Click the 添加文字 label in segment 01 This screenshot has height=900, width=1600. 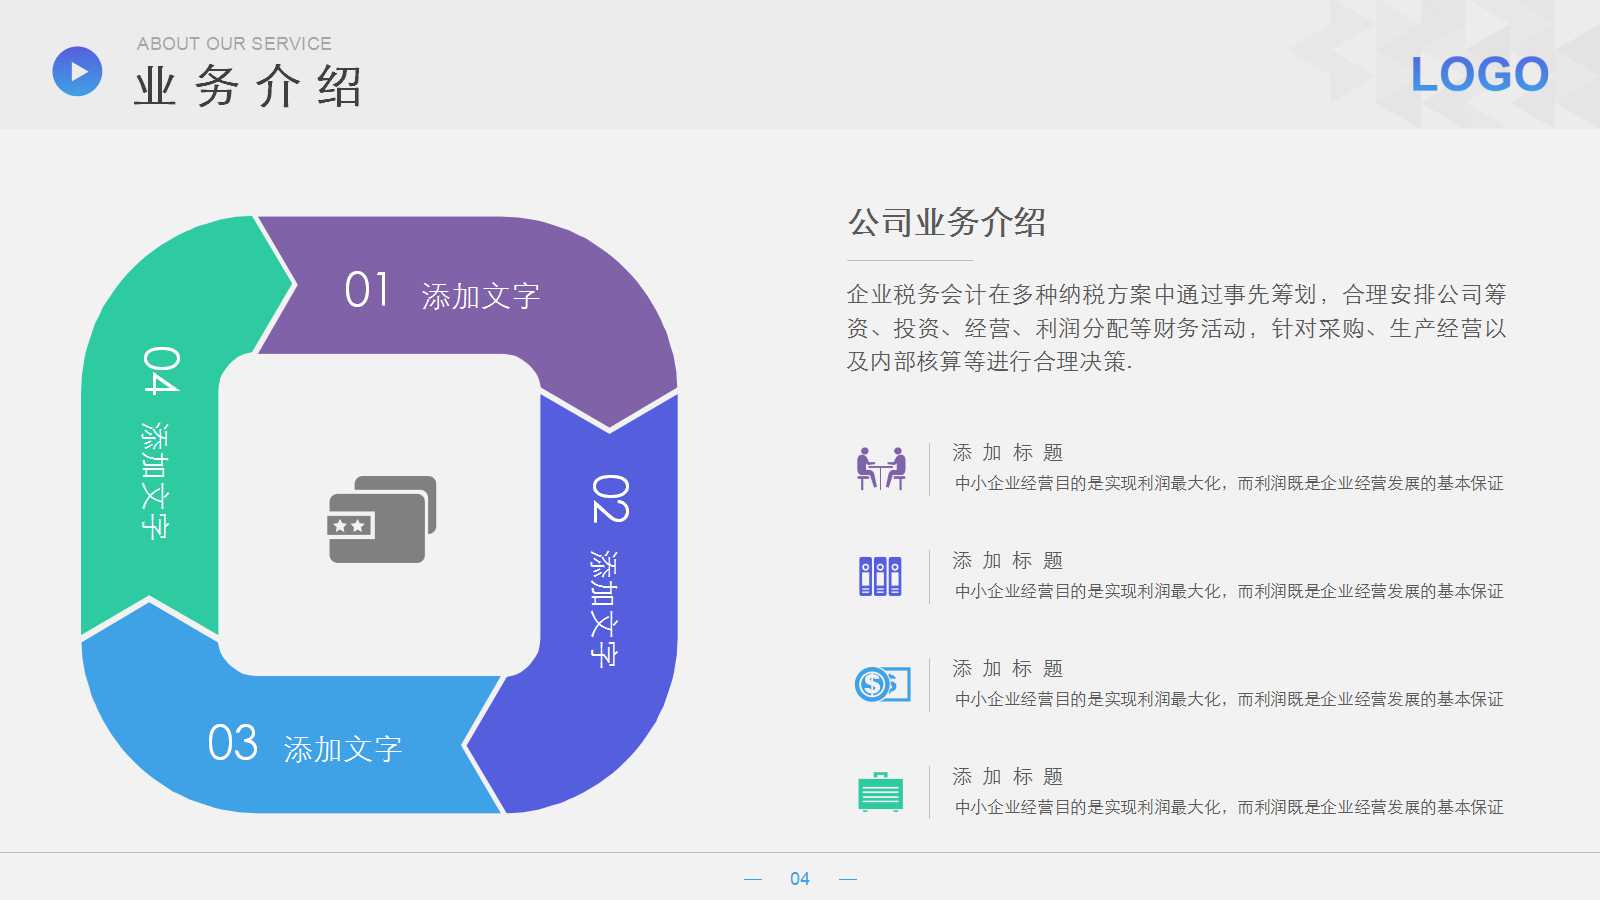click(483, 295)
